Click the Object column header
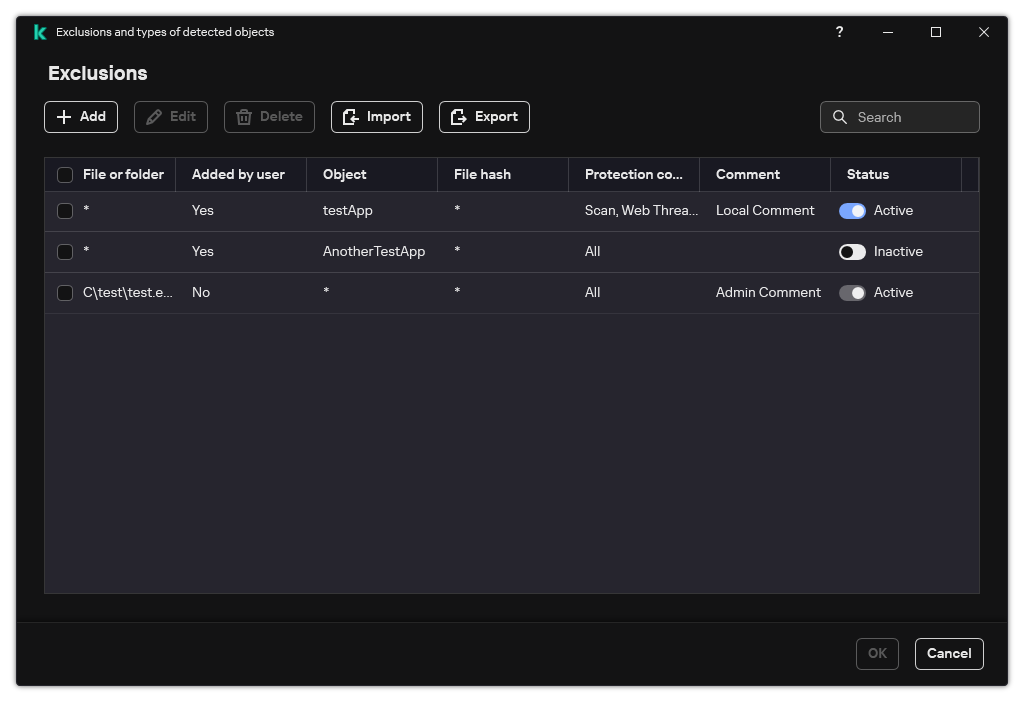1024x702 pixels. tap(344, 174)
